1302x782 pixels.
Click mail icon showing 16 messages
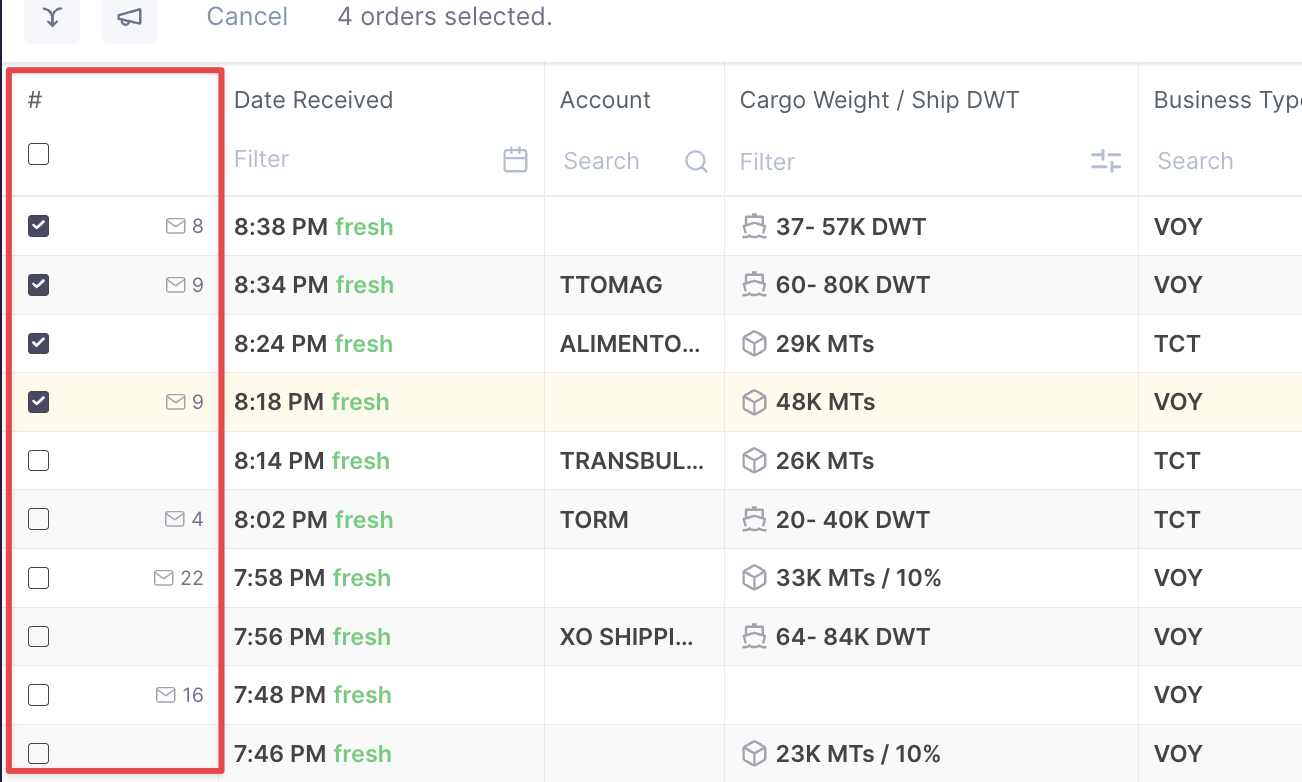(166, 695)
